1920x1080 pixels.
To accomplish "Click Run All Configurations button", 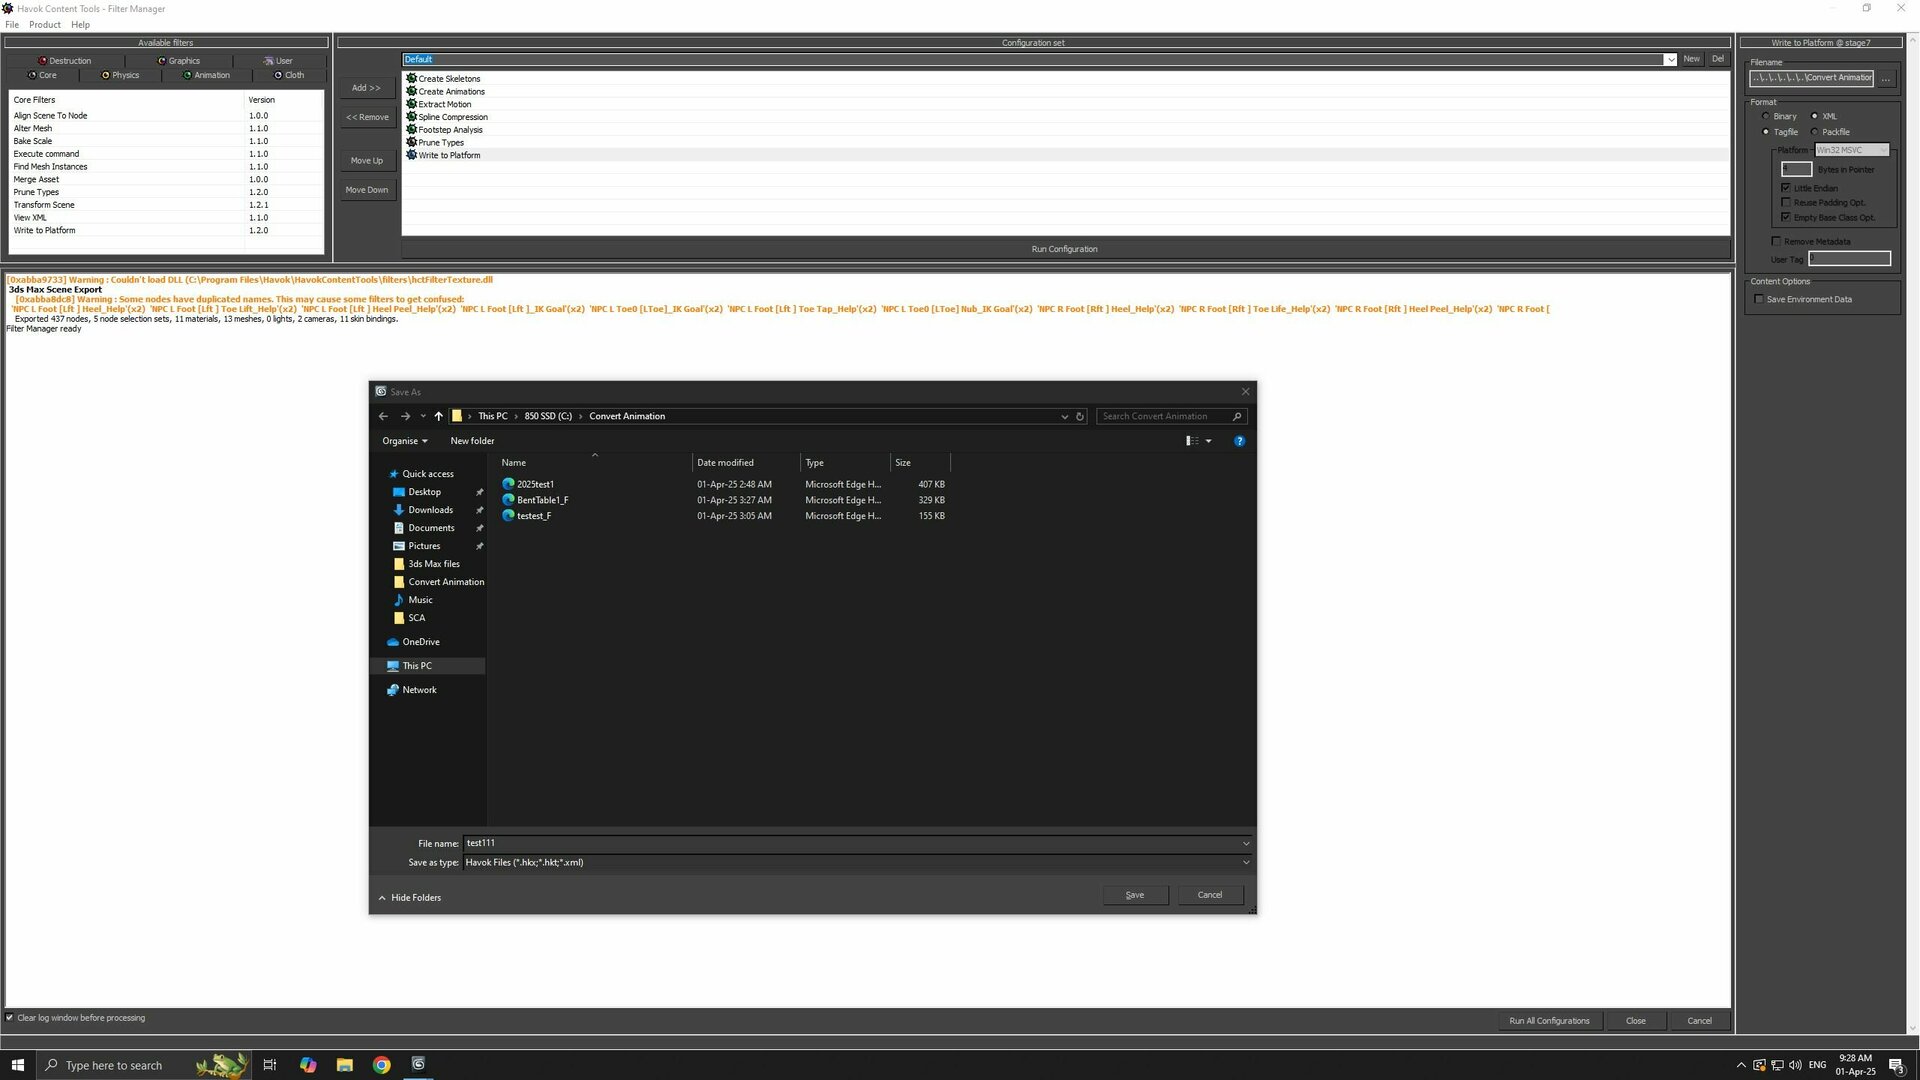I will click(1549, 1021).
